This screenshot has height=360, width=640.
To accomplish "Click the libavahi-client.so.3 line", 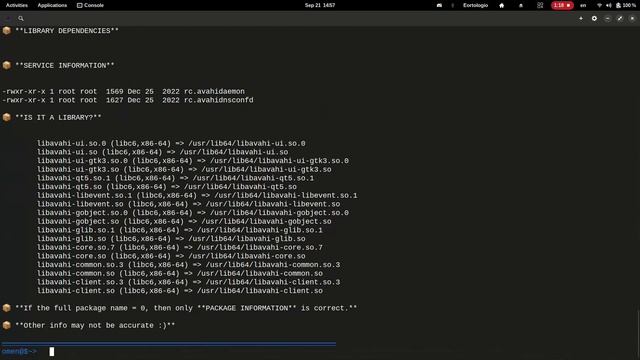I will (189, 282).
